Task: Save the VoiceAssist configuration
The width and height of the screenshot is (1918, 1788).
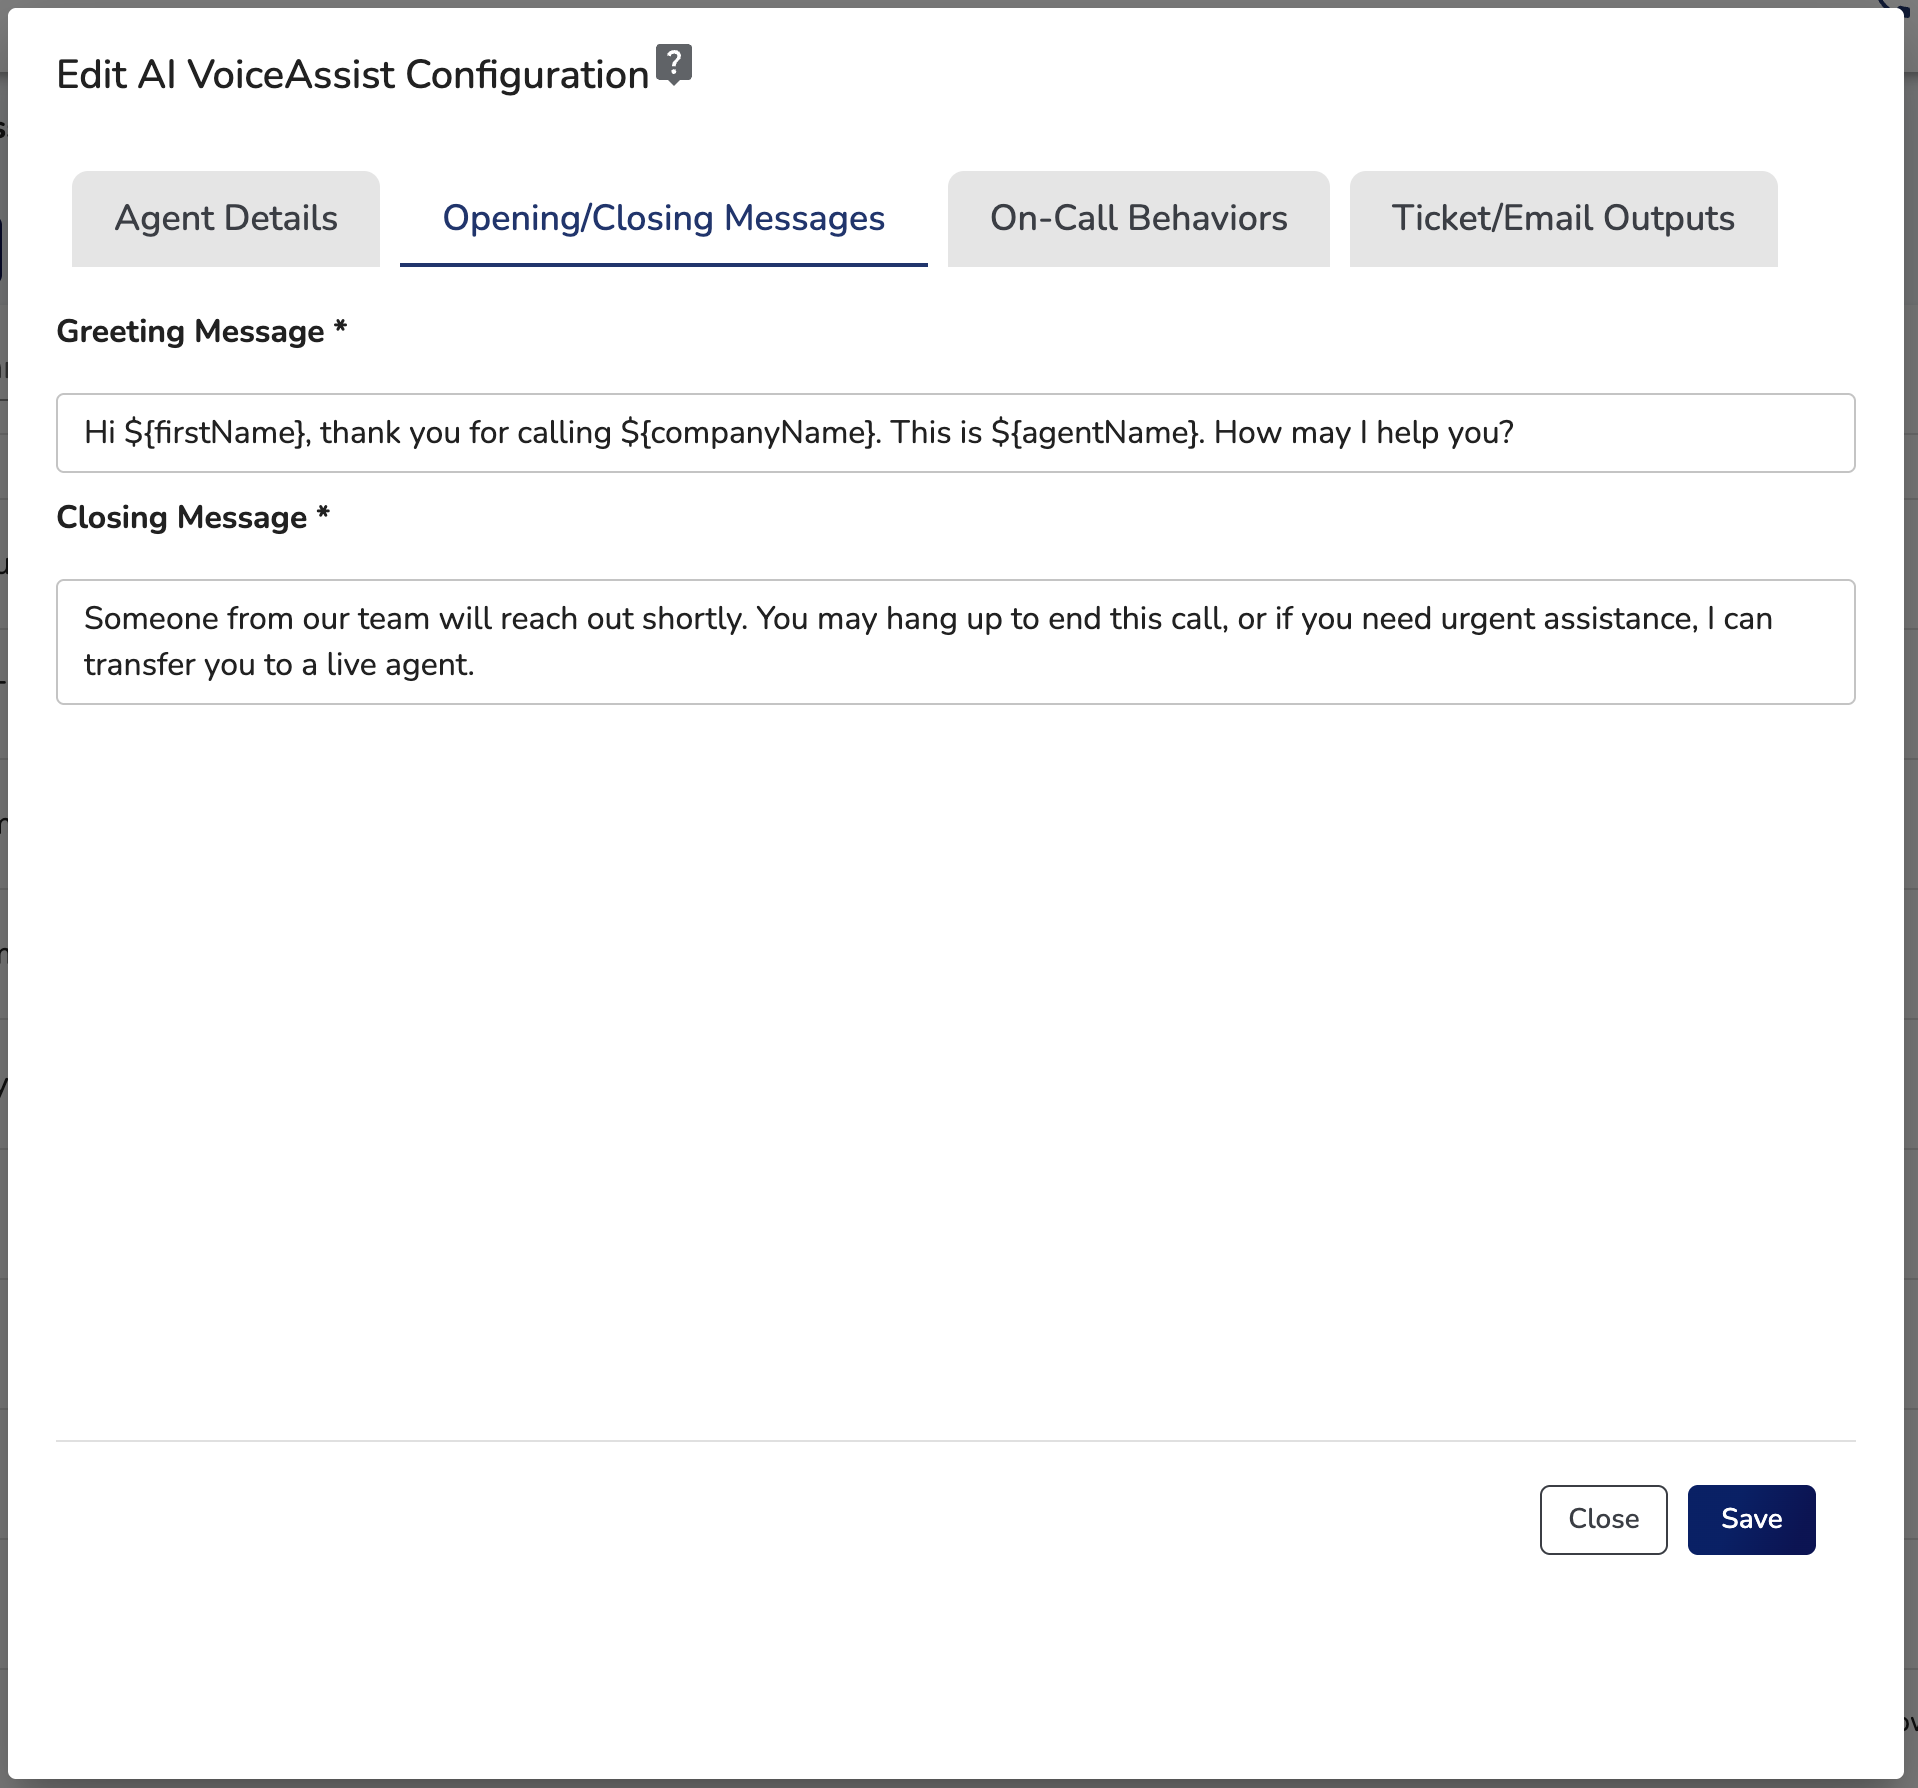Action: [x=1752, y=1519]
